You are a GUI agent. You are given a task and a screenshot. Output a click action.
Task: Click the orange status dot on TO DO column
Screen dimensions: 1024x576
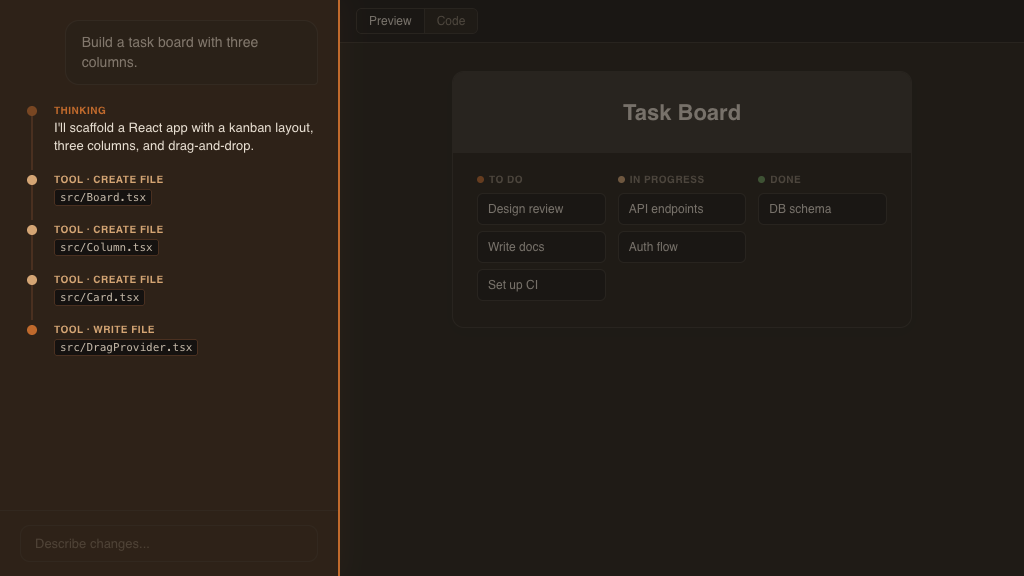(482, 179)
